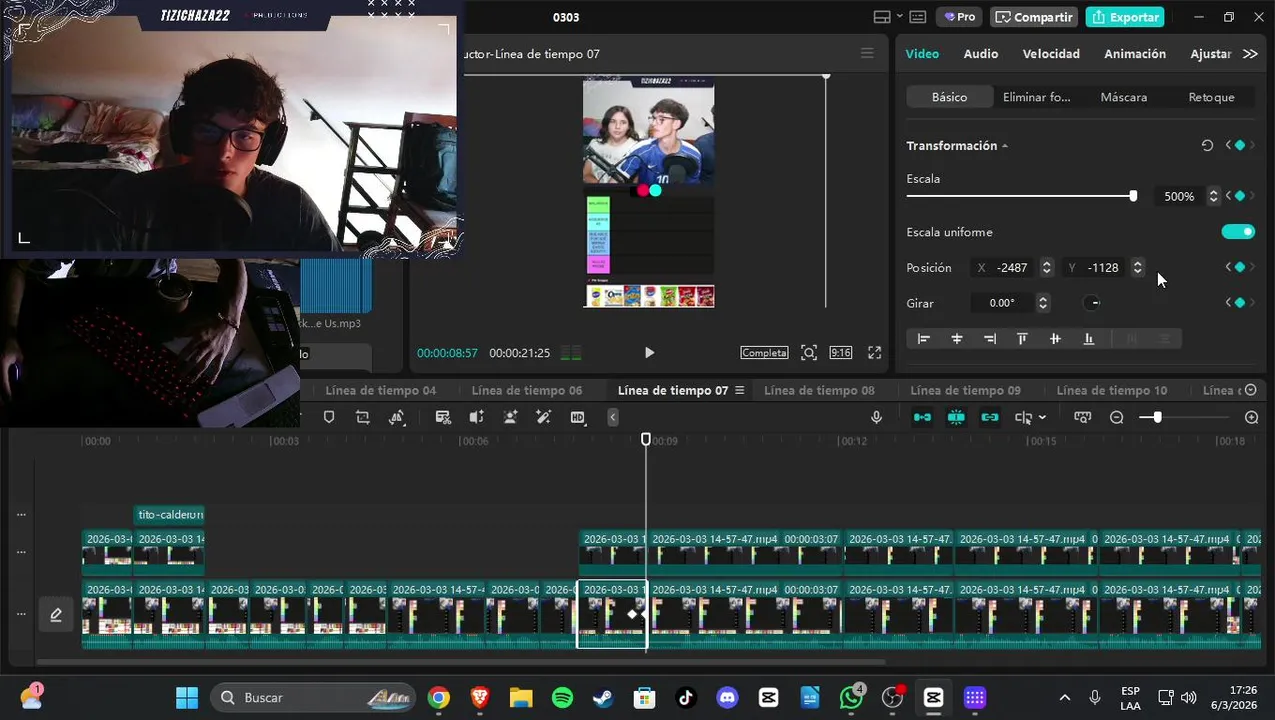Open preview cover settings icon left of zoom out

click(x=1082, y=417)
